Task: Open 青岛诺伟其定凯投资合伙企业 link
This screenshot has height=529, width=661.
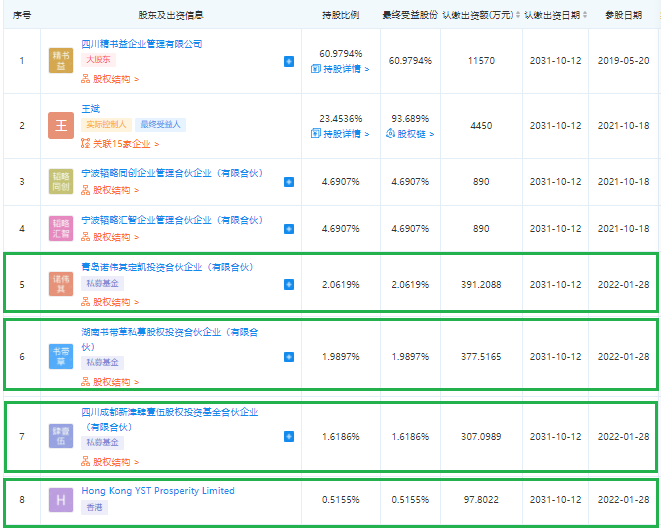Action: [167, 267]
